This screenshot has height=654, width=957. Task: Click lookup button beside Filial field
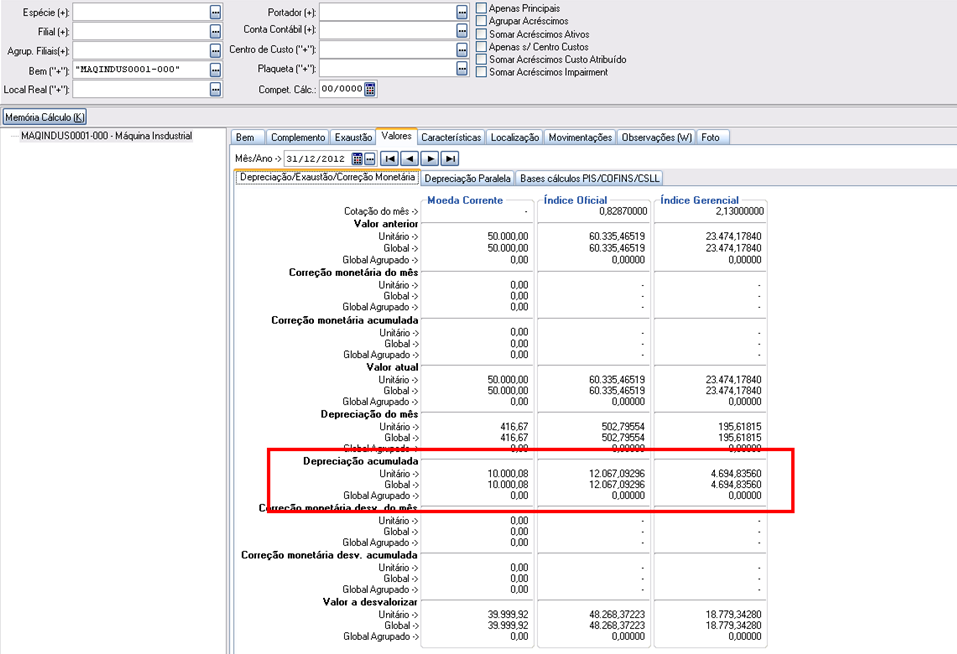215,31
